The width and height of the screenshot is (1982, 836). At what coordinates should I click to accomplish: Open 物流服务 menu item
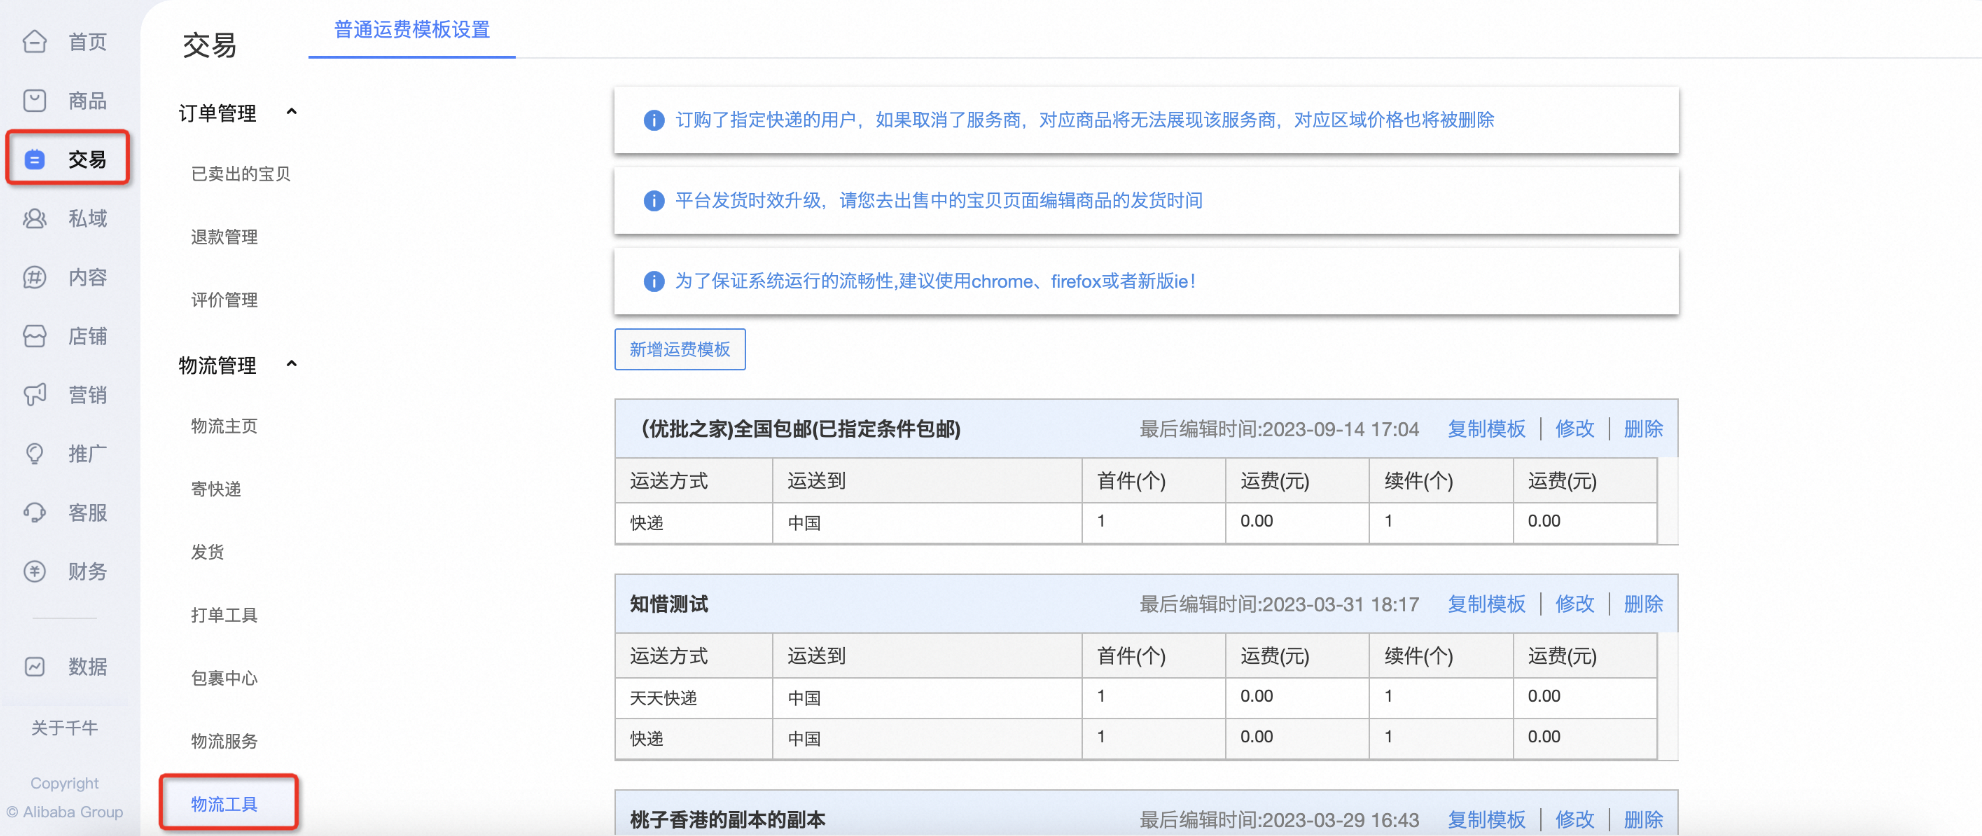click(x=224, y=741)
